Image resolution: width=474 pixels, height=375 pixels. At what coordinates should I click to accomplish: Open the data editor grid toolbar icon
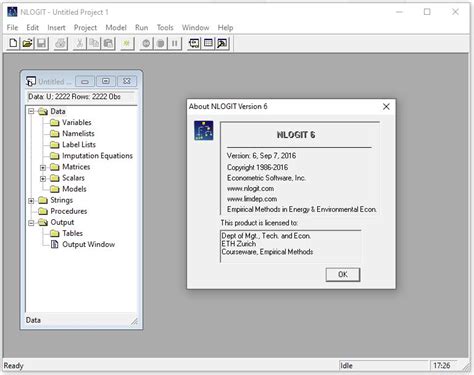[x=208, y=43]
